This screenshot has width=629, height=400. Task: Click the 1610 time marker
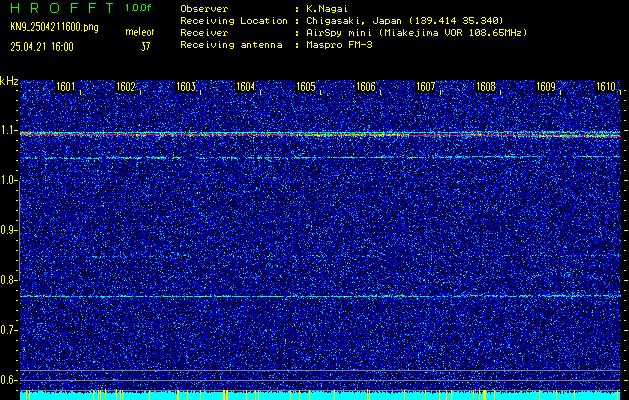tap(606, 87)
